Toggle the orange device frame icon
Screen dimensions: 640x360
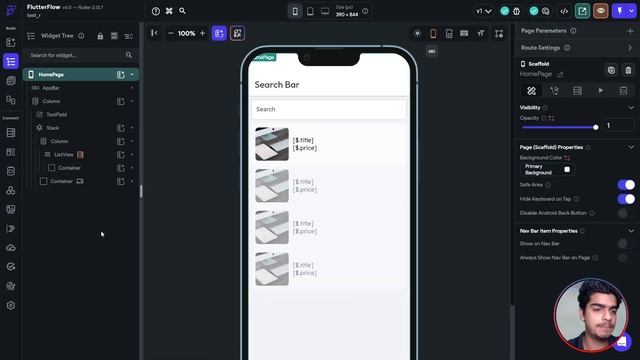(x=433, y=33)
